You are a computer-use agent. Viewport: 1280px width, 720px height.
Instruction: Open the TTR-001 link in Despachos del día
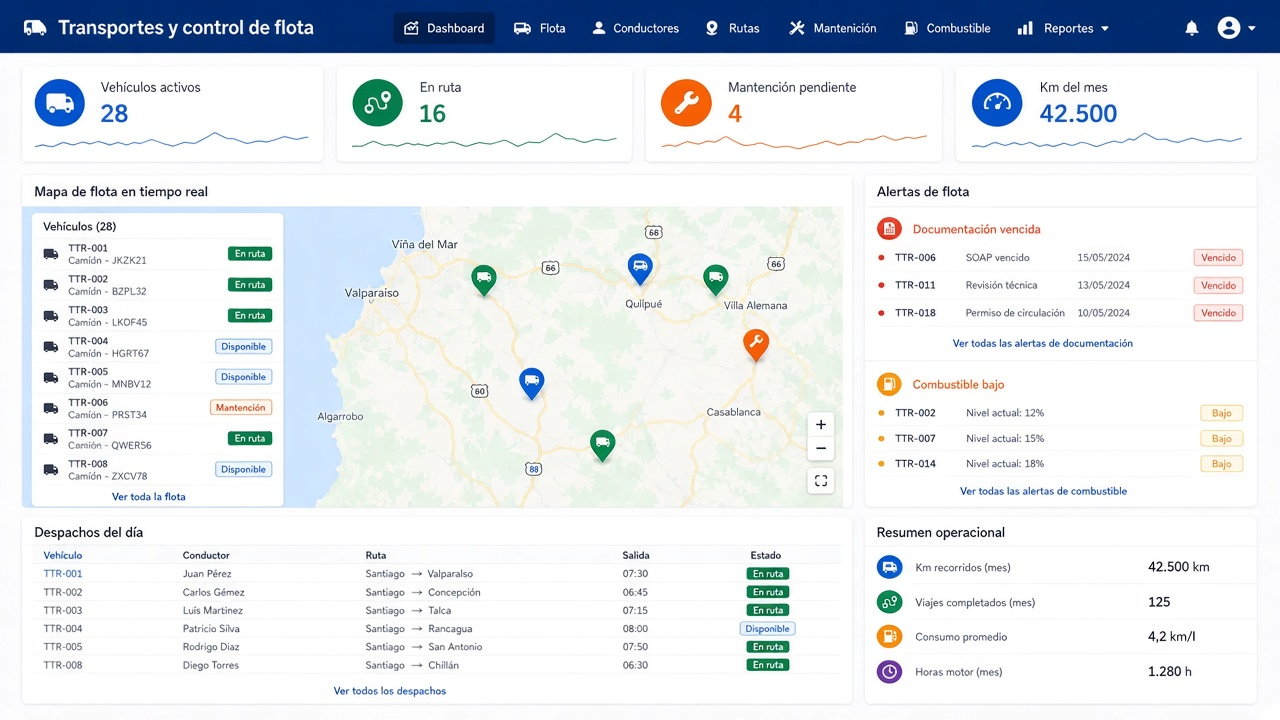click(63, 574)
